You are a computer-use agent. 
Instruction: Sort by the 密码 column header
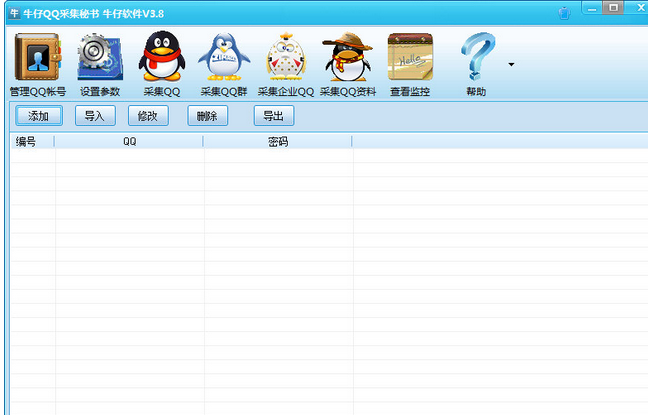278,142
